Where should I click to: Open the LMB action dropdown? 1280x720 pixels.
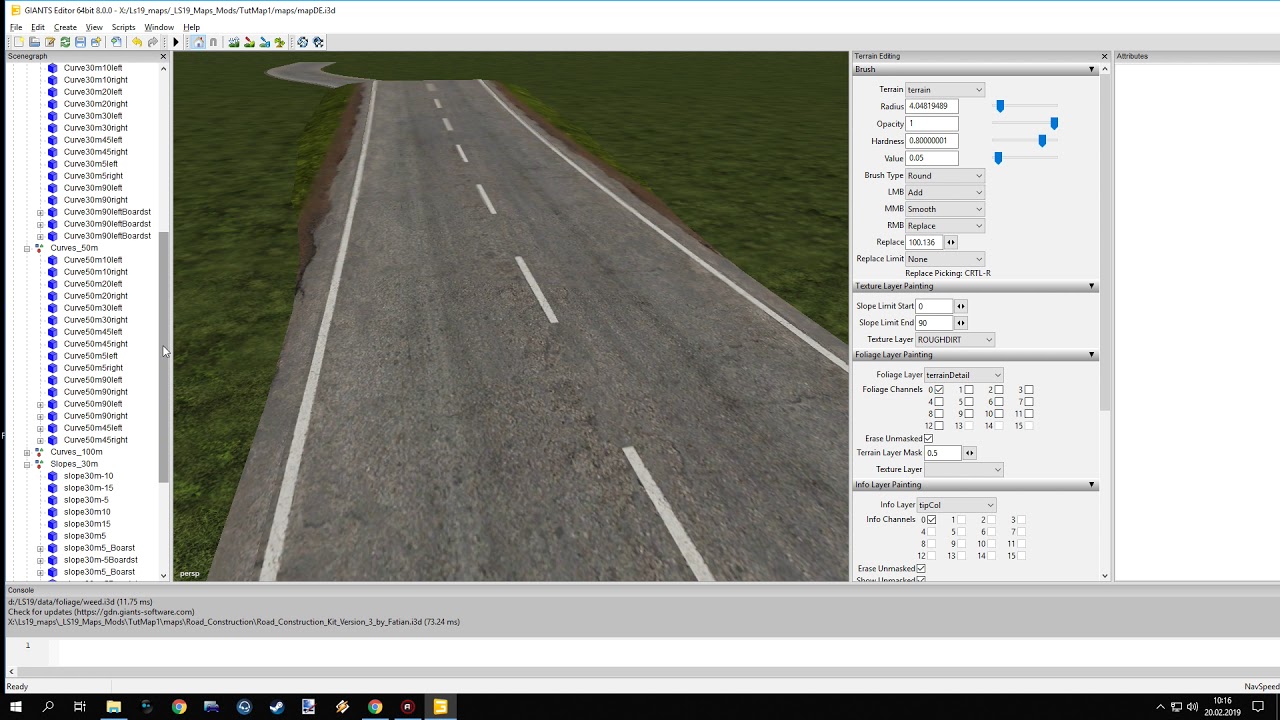click(945, 192)
